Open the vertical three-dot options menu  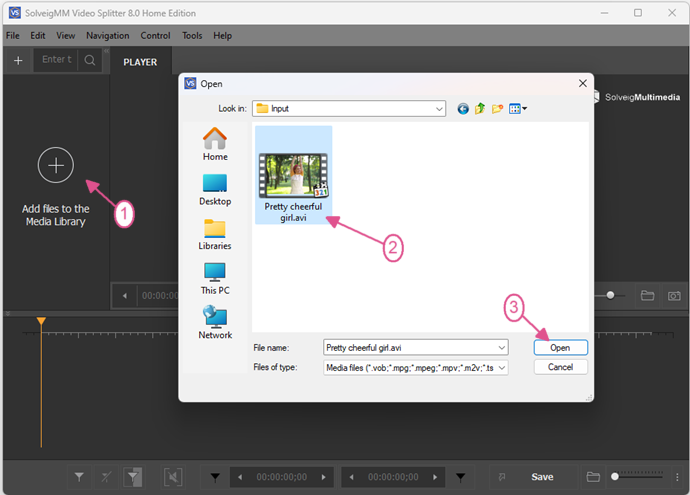coord(677,477)
